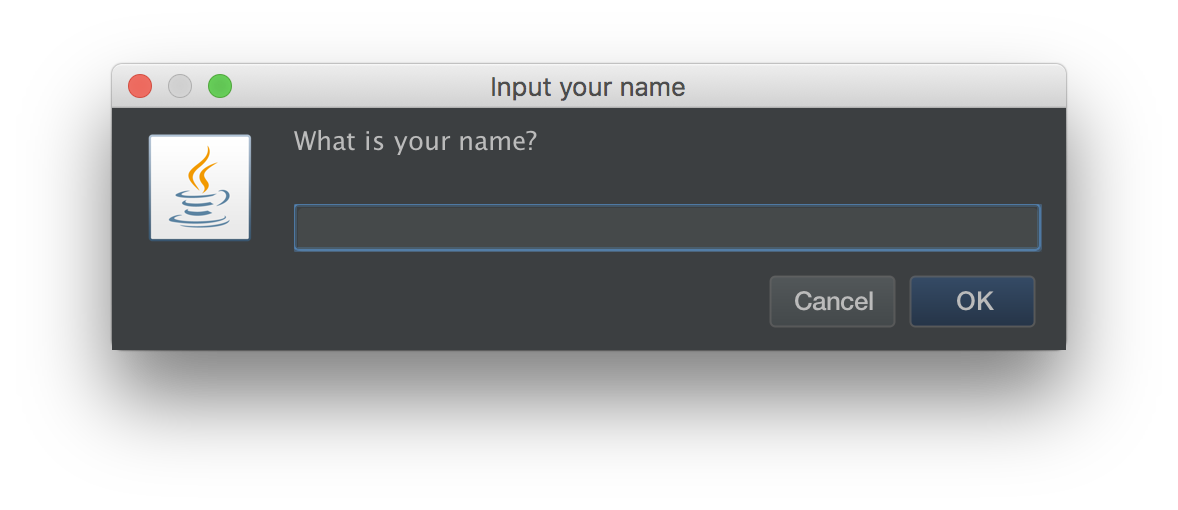Place cursor in the empty text box
The width and height of the screenshot is (1178, 510).
click(667, 228)
